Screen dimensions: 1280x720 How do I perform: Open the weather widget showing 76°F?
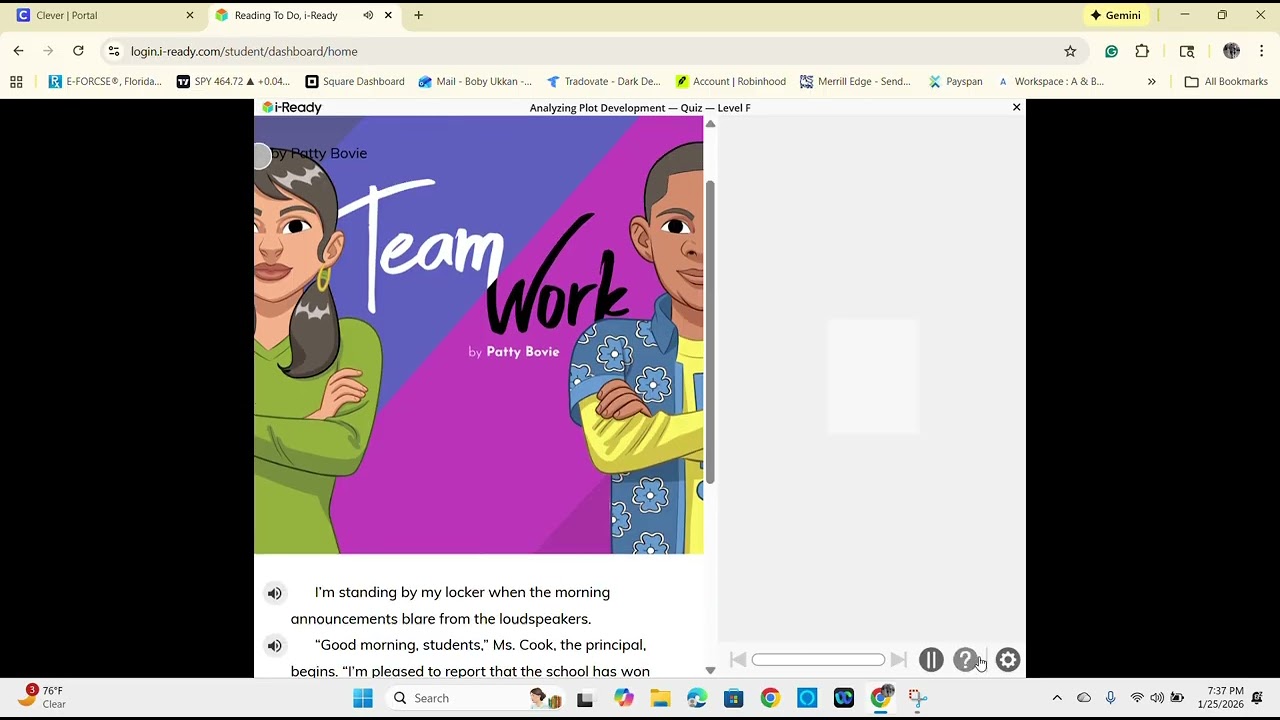(x=40, y=697)
